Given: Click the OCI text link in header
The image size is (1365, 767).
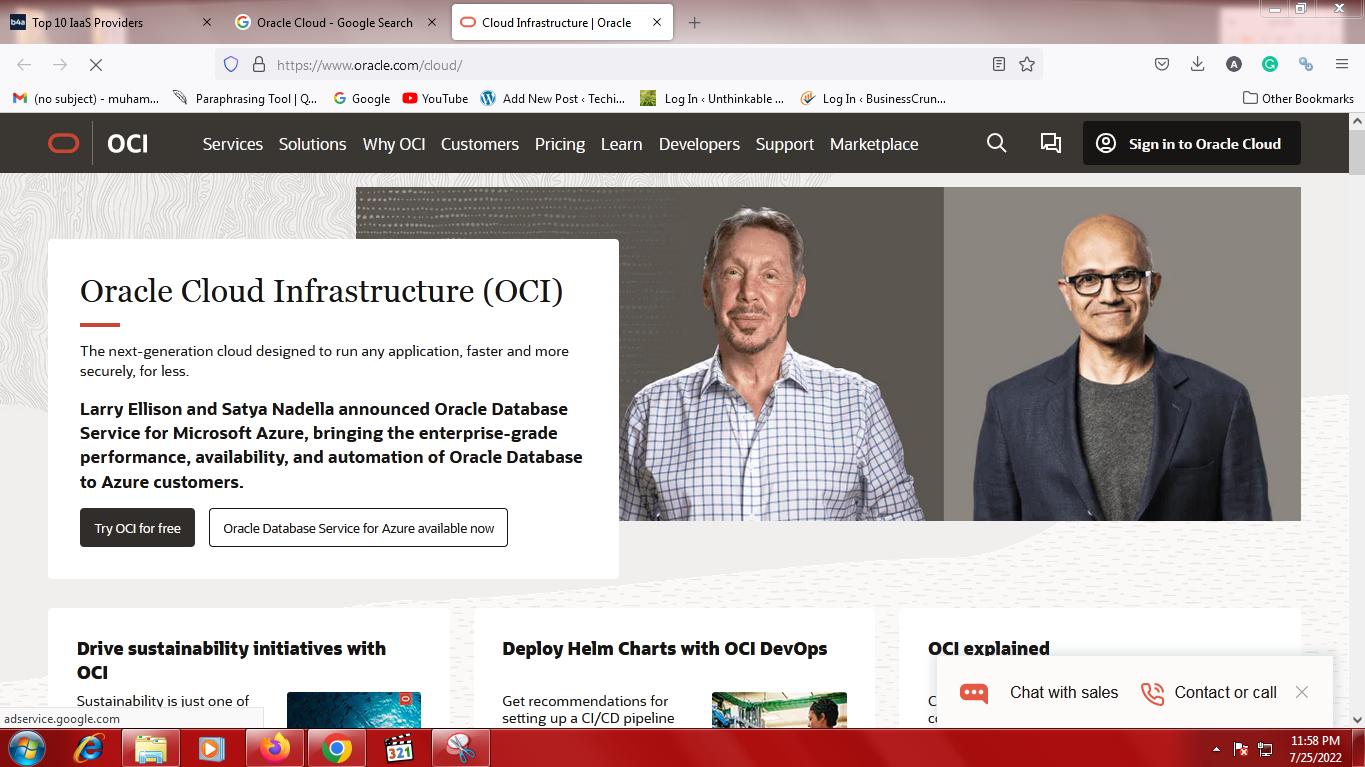Looking at the screenshot, I should 127,144.
